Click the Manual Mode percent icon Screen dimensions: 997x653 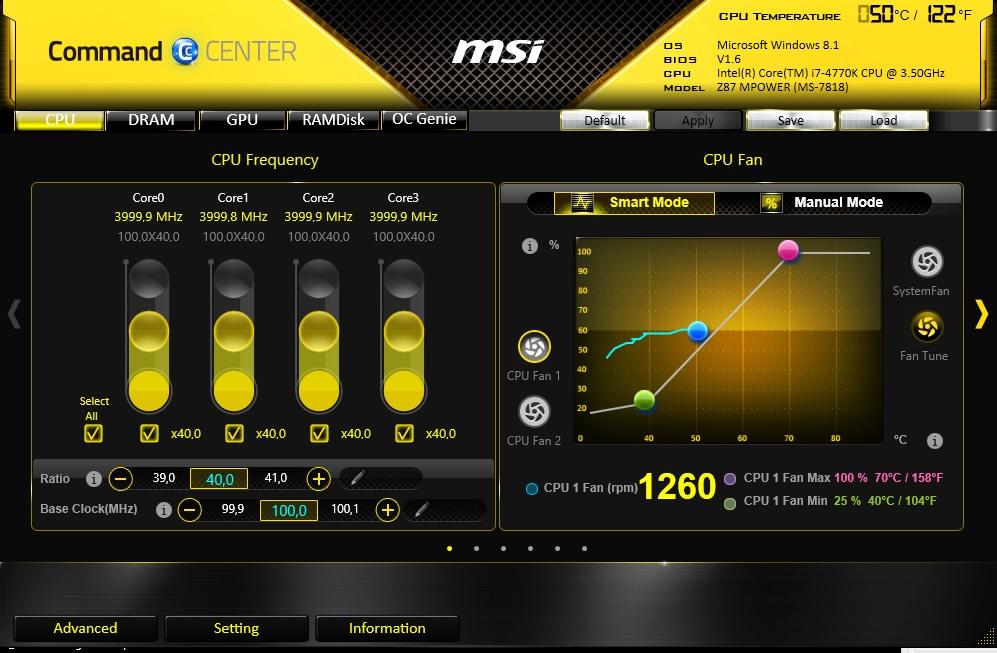pyautogui.click(x=771, y=203)
